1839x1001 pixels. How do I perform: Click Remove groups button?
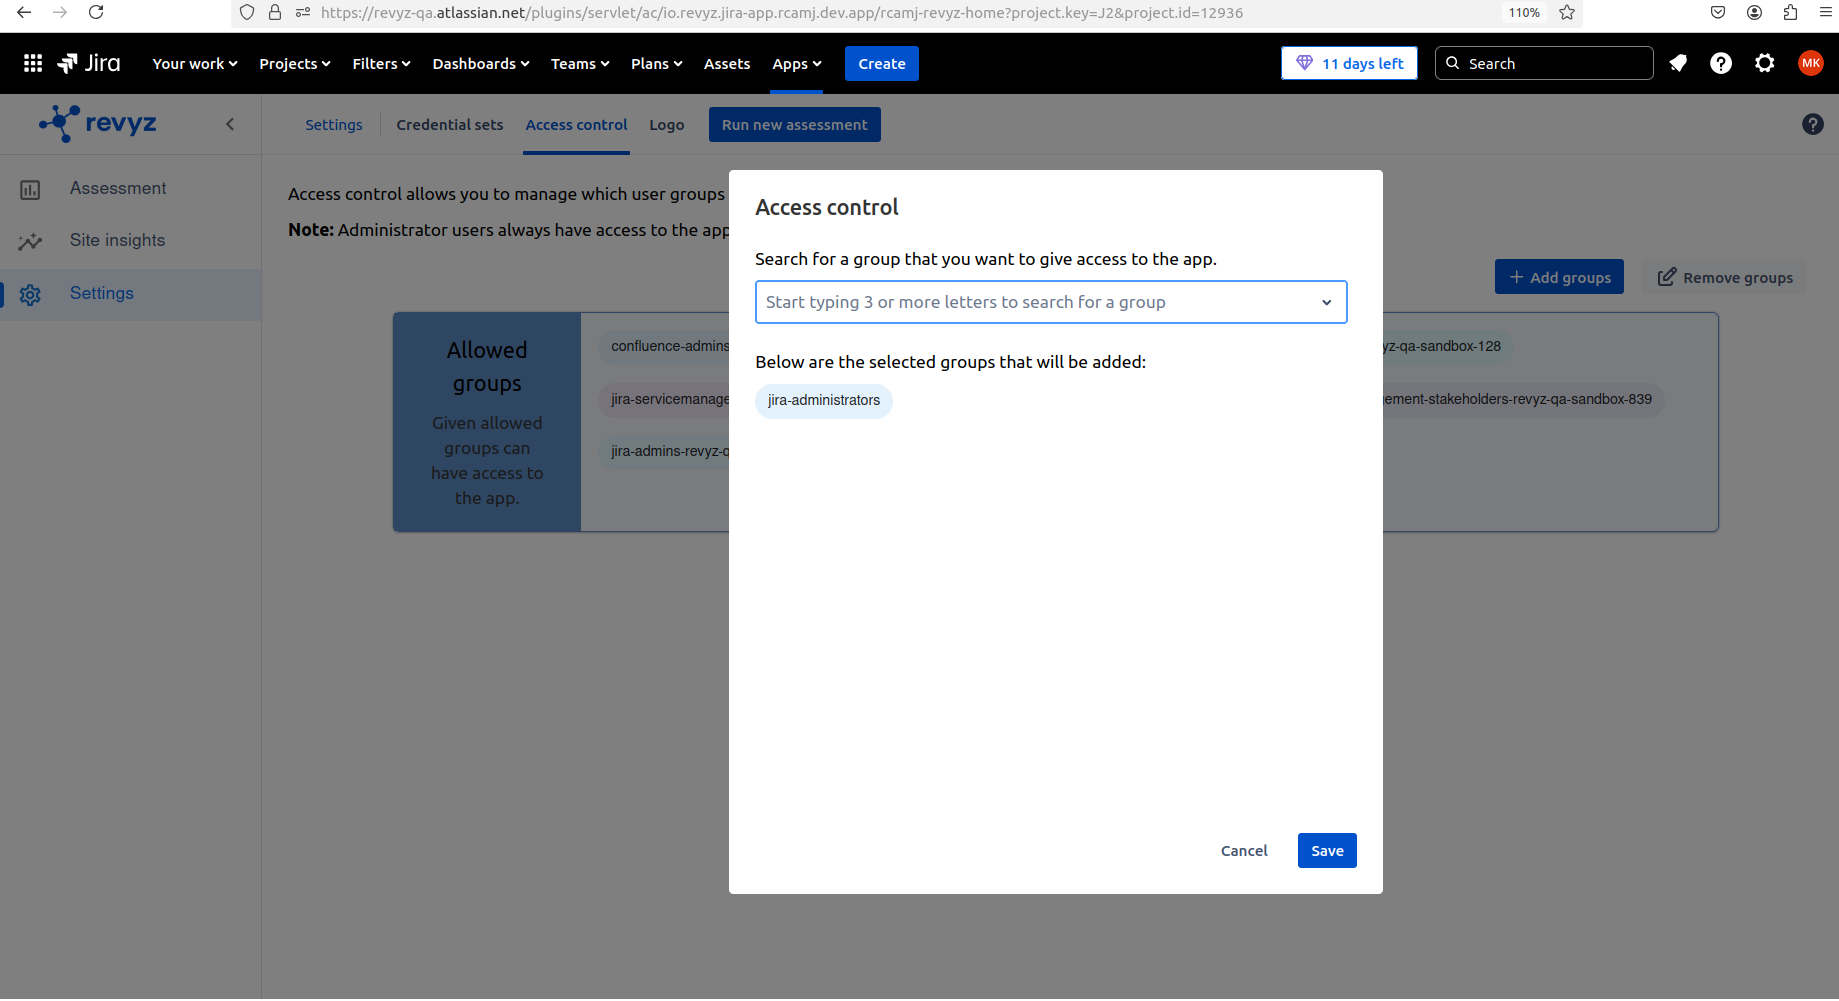click(x=1725, y=277)
